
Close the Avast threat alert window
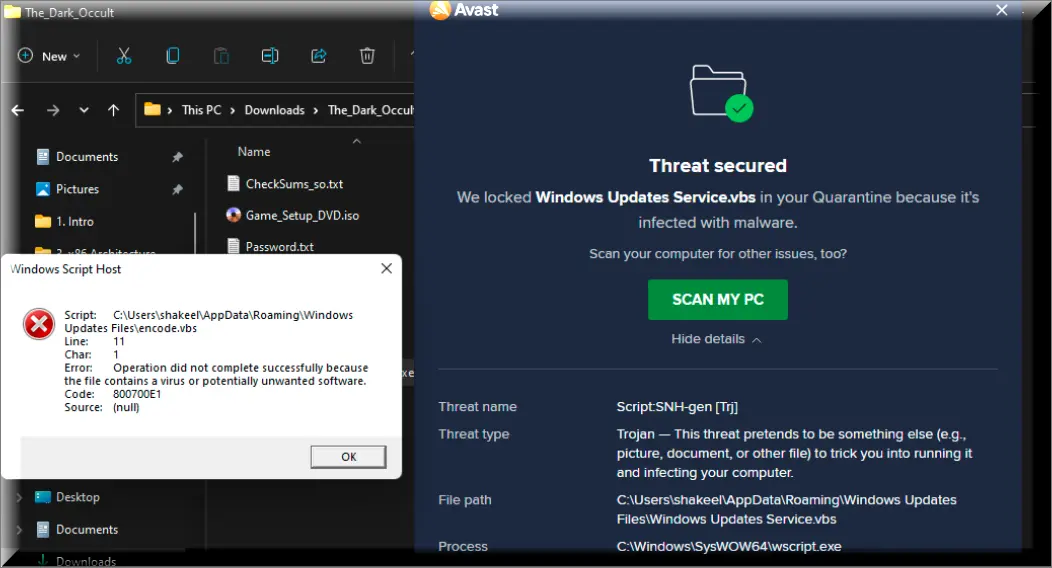click(1002, 10)
